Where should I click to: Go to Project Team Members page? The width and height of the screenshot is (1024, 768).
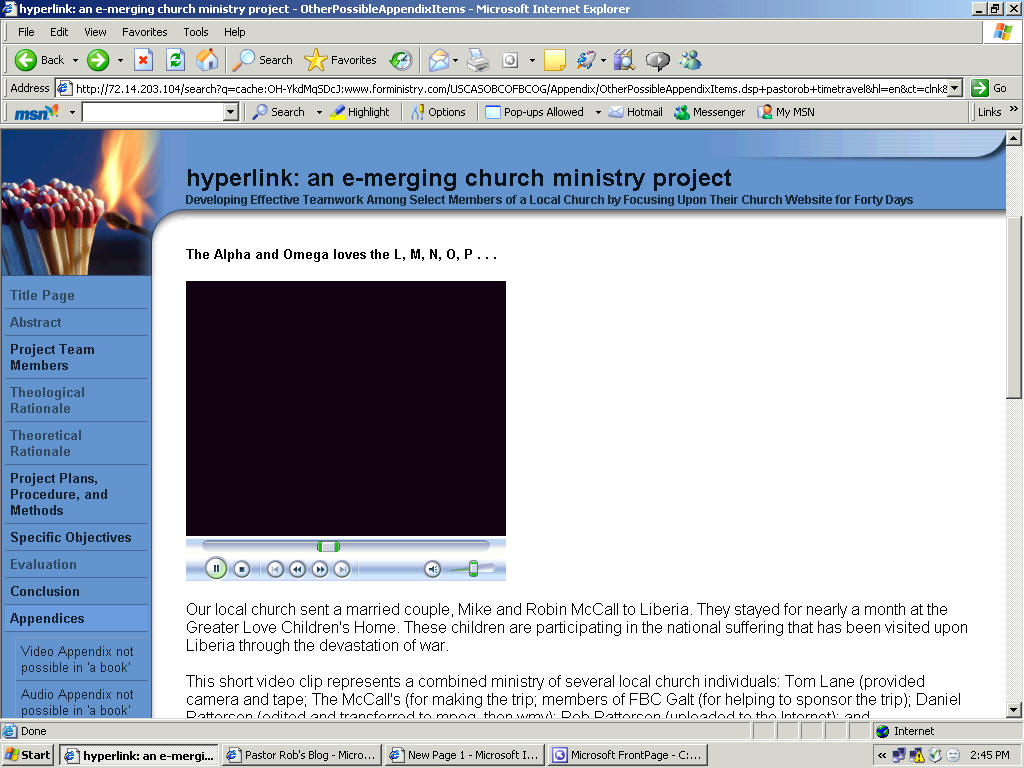pos(52,357)
